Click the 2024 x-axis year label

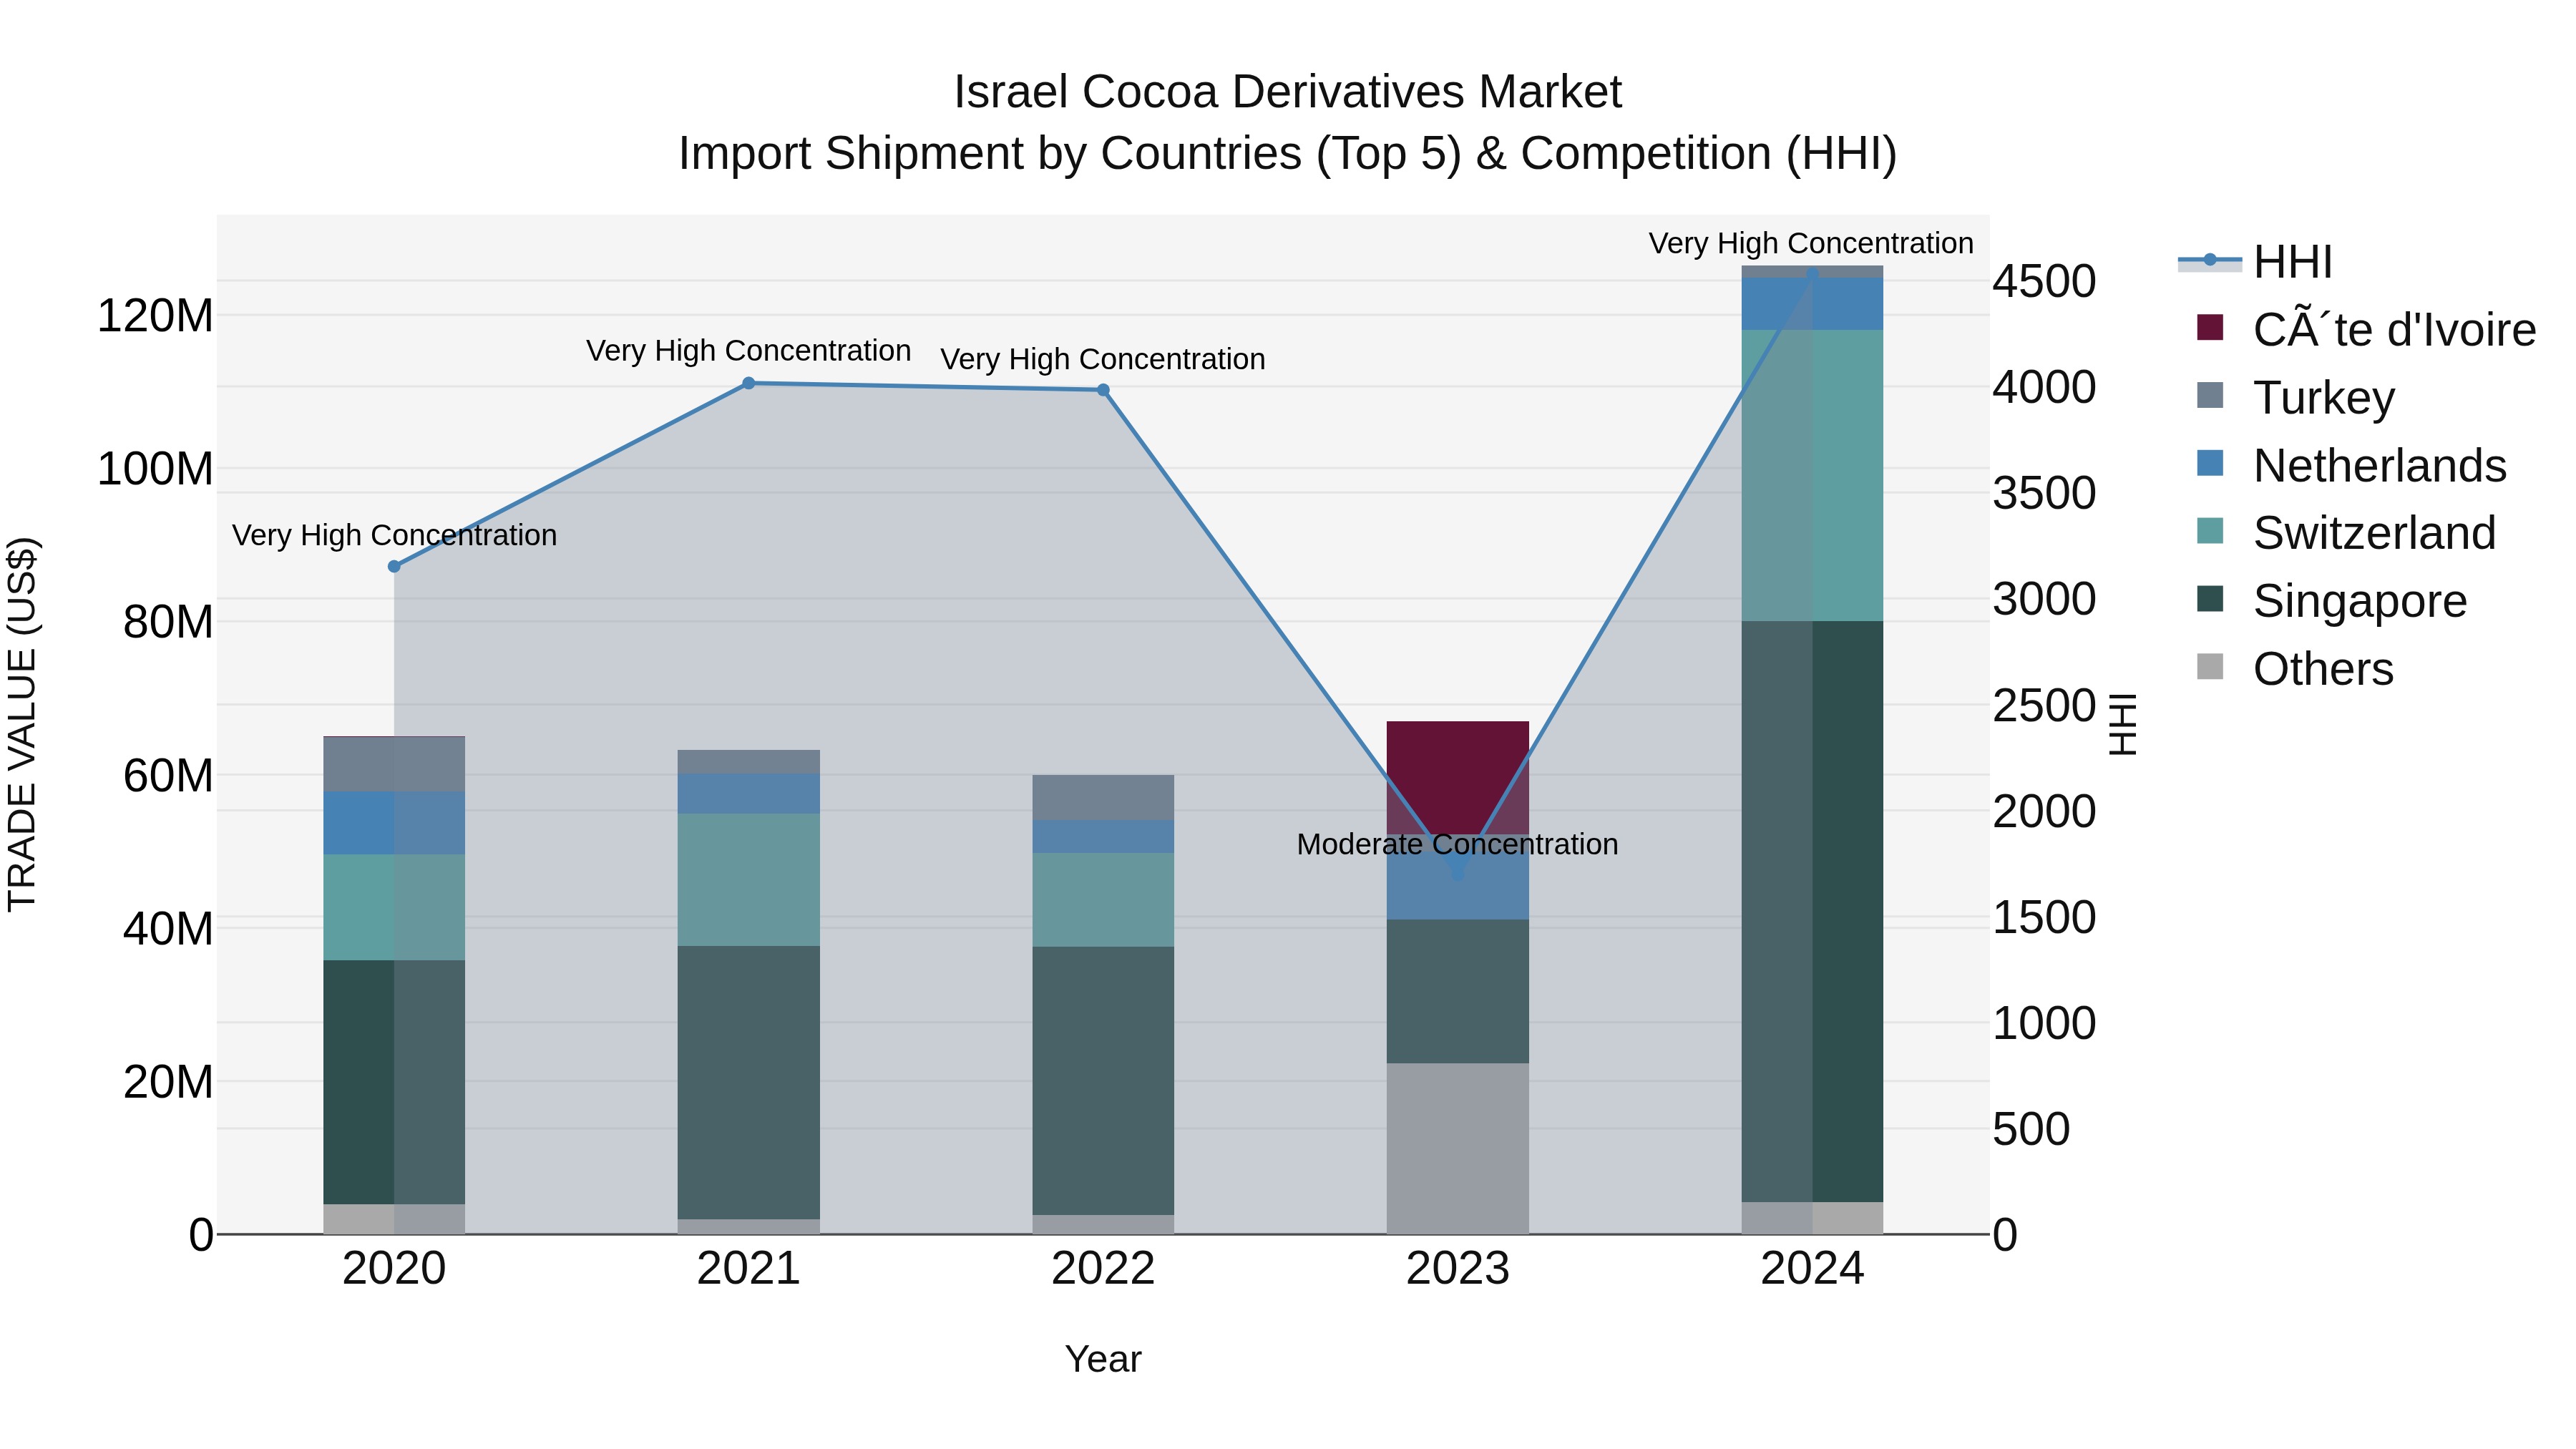1812,1269
